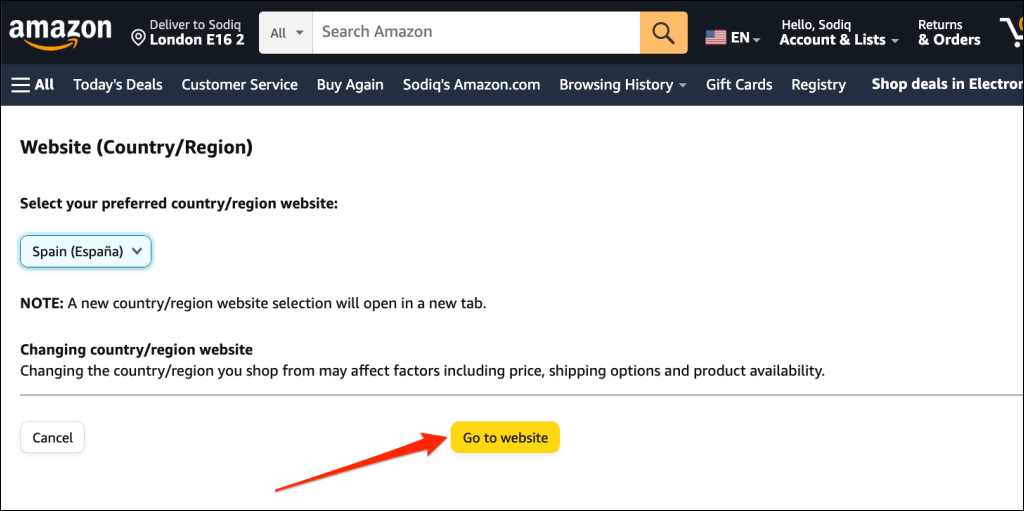Screen dimensions: 1024x511
Task: Click the location pin delivery icon
Action: [139, 38]
